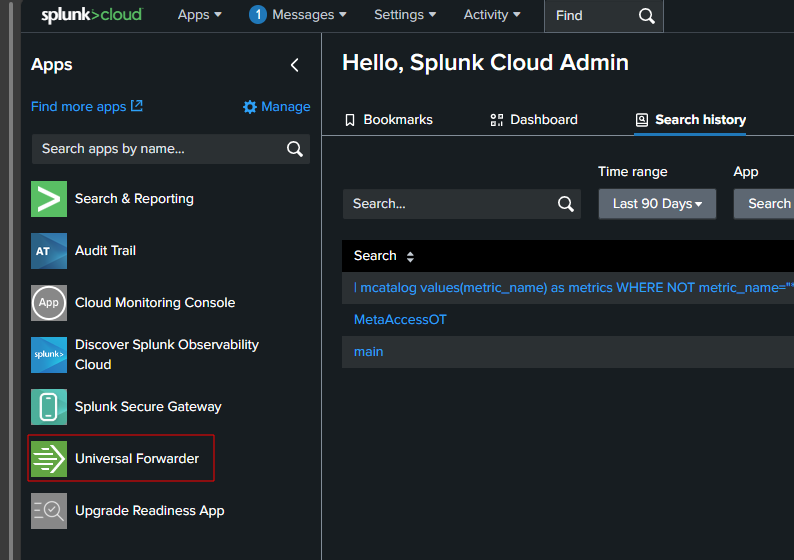
Task: Open the Last 90 Days time range dropdown
Action: coord(657,204)
